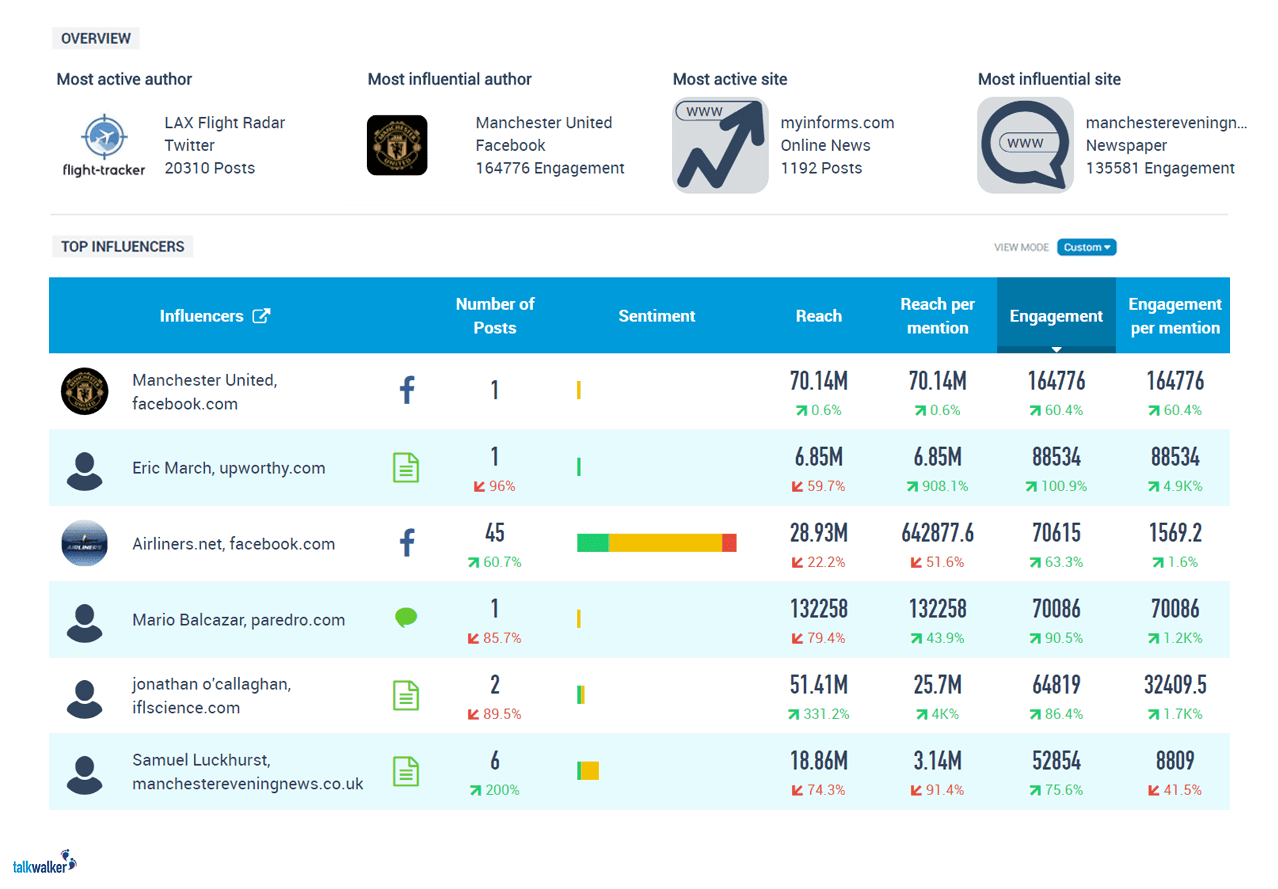The width and height of the screenshot is (1278, 889).
Task: Click the myinforms.com rising-arrow site icon
Action: 720,144
